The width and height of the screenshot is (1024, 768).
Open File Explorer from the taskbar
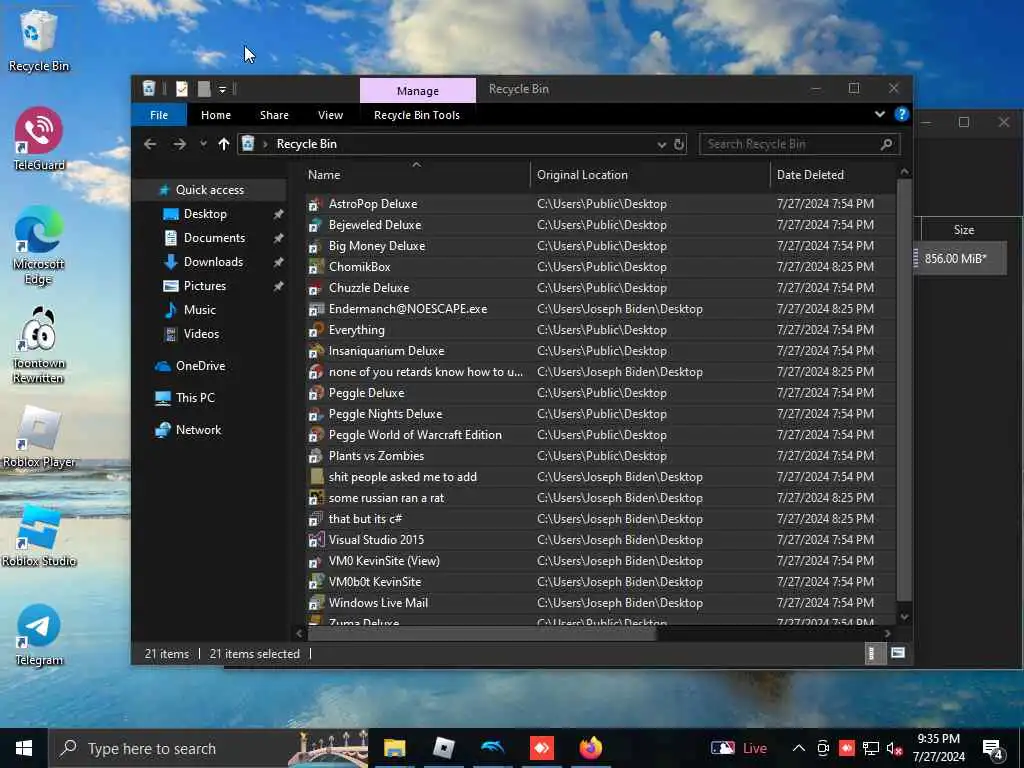tap(394, 748)
